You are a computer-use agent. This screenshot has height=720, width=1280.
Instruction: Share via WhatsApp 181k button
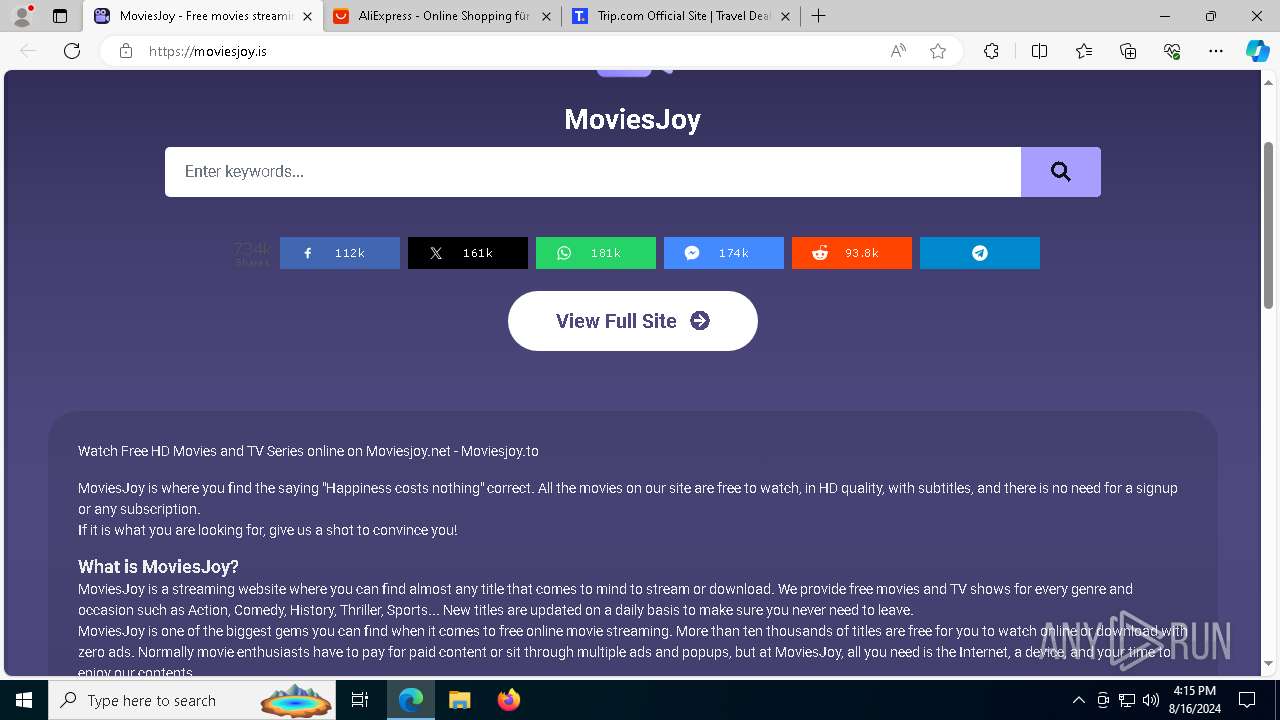coord(596,253)
